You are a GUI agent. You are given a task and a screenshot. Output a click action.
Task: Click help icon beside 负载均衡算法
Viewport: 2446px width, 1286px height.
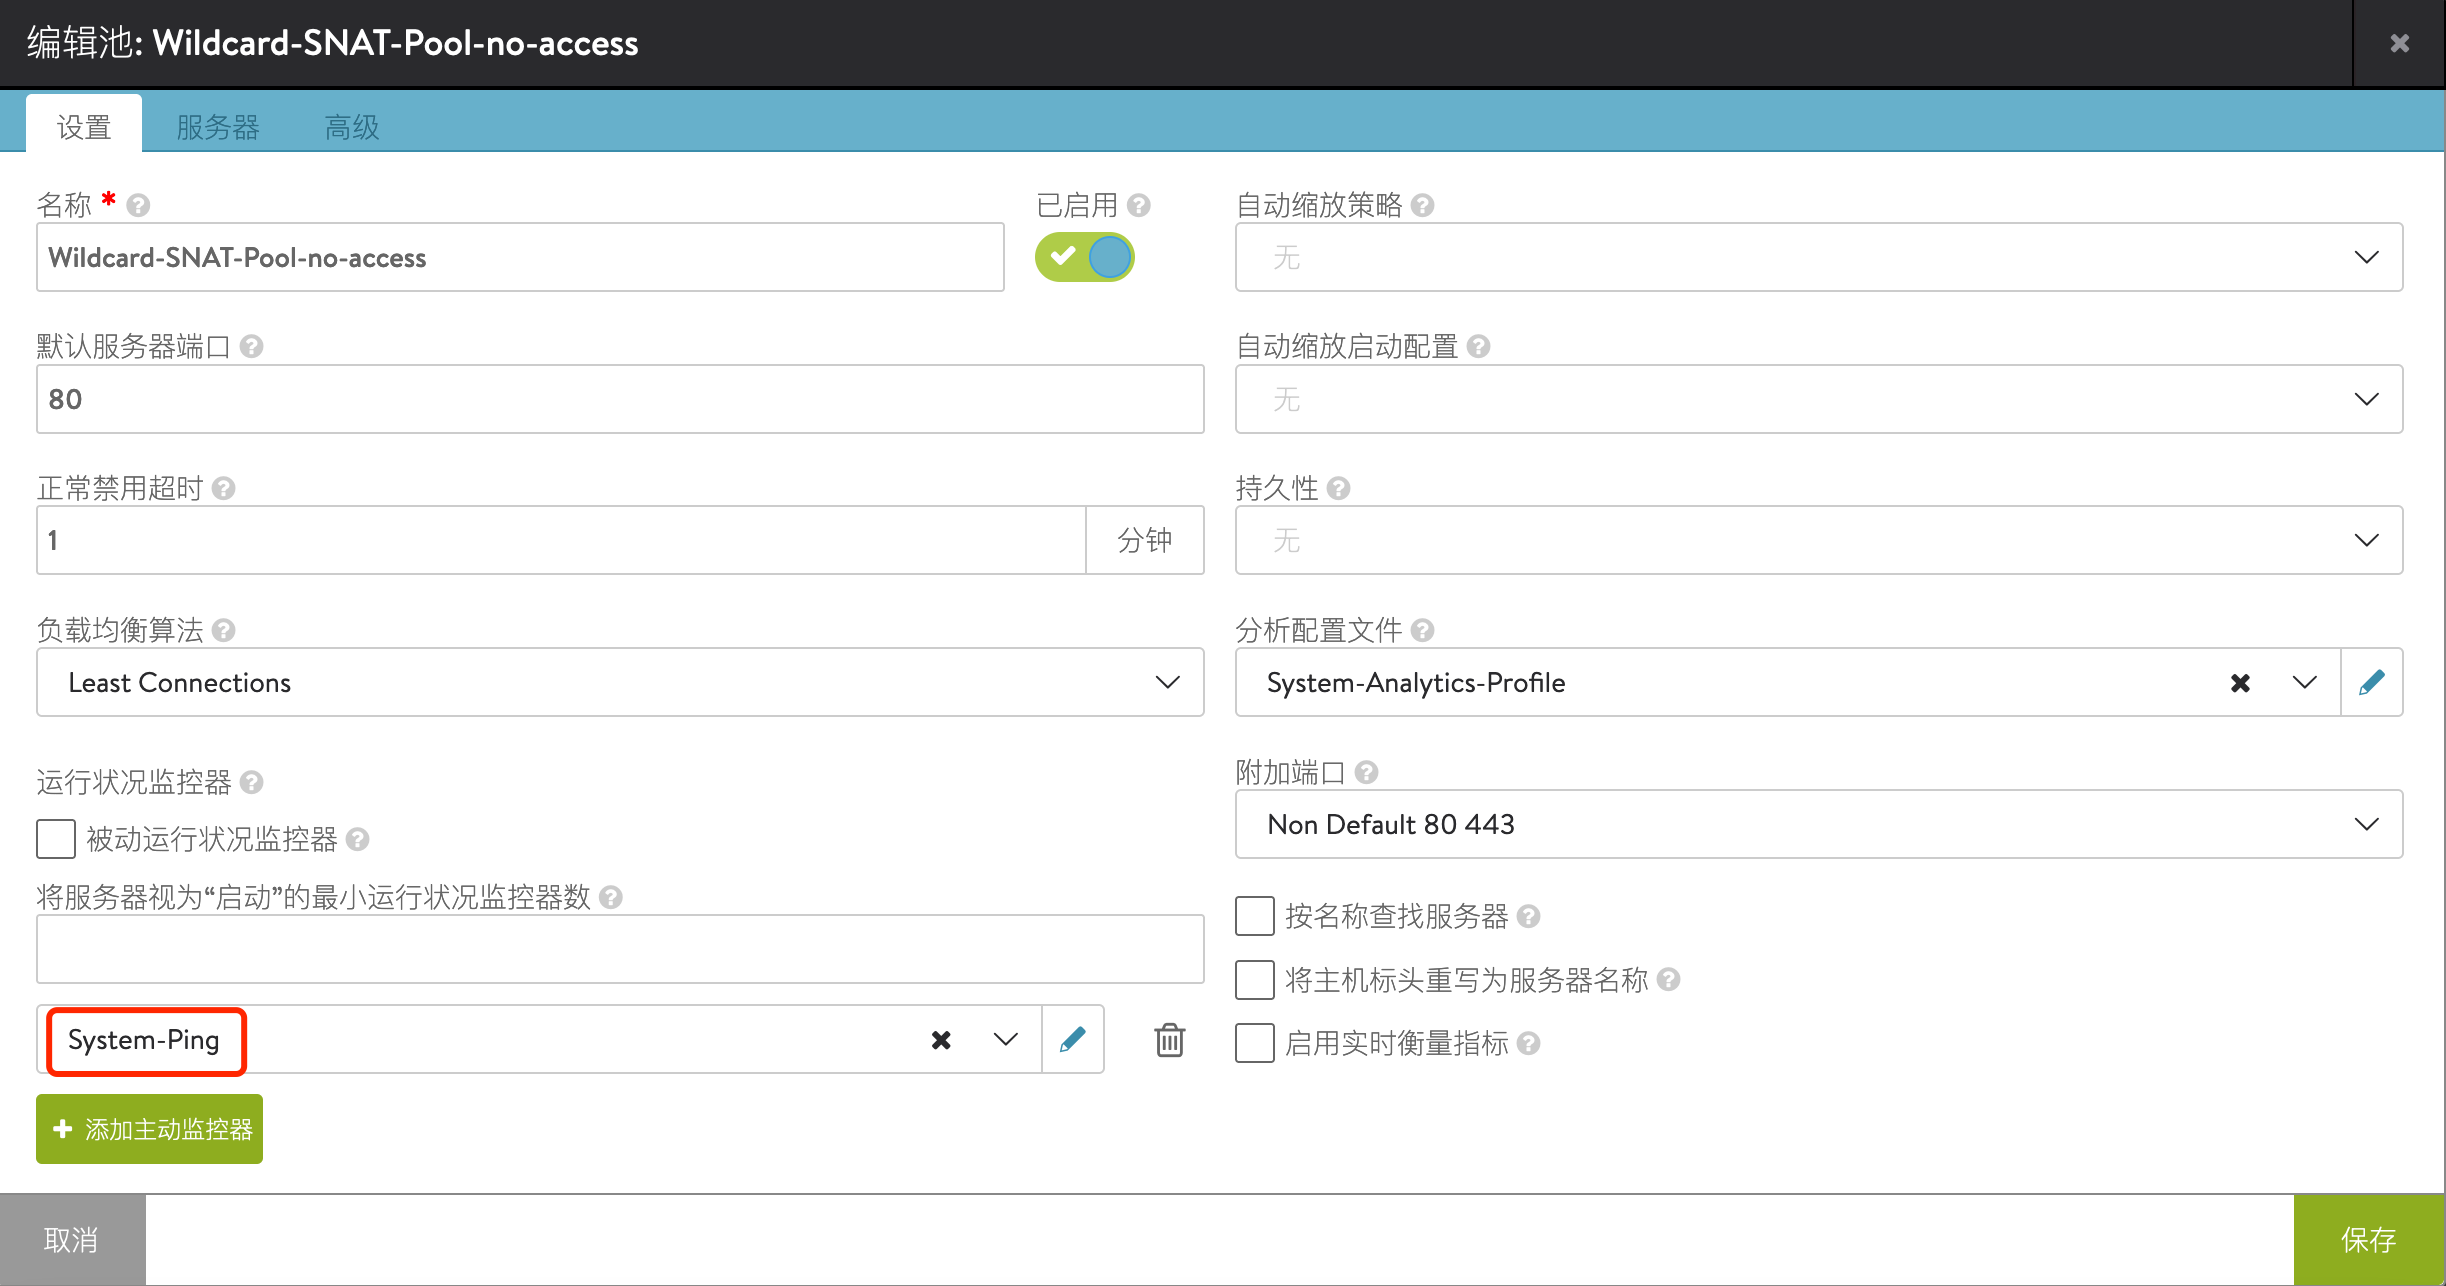click(x=223, y=630)
